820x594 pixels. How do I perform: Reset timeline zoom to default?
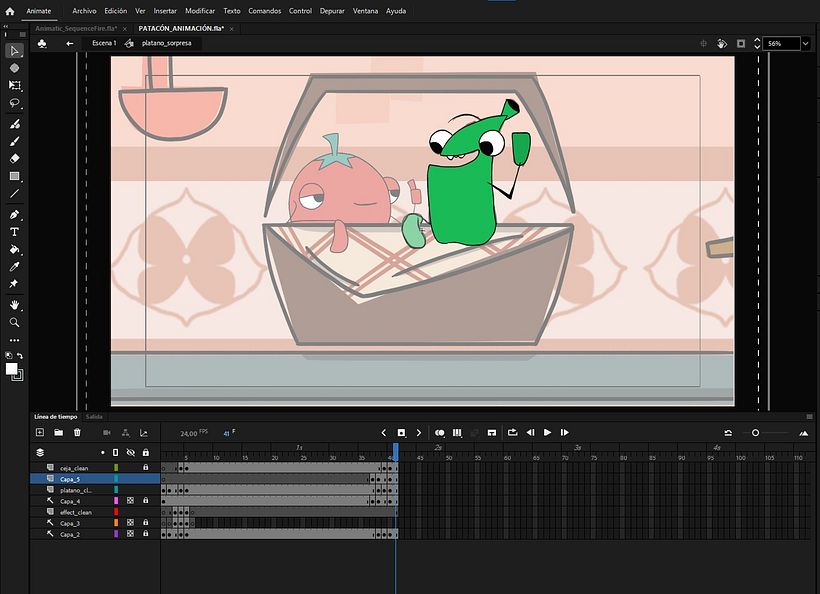[728, 433]
